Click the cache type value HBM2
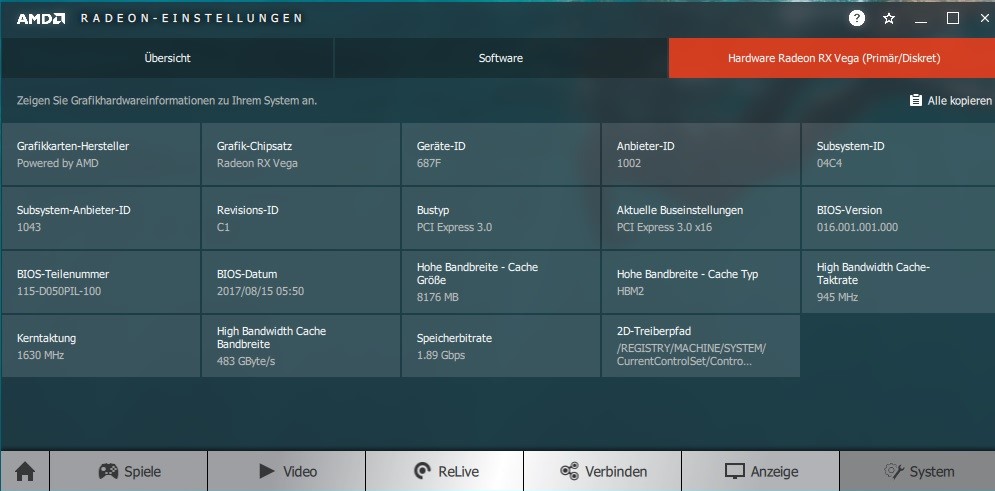The image size is (995, 491). pyautogui.click(x=631, y=291)
